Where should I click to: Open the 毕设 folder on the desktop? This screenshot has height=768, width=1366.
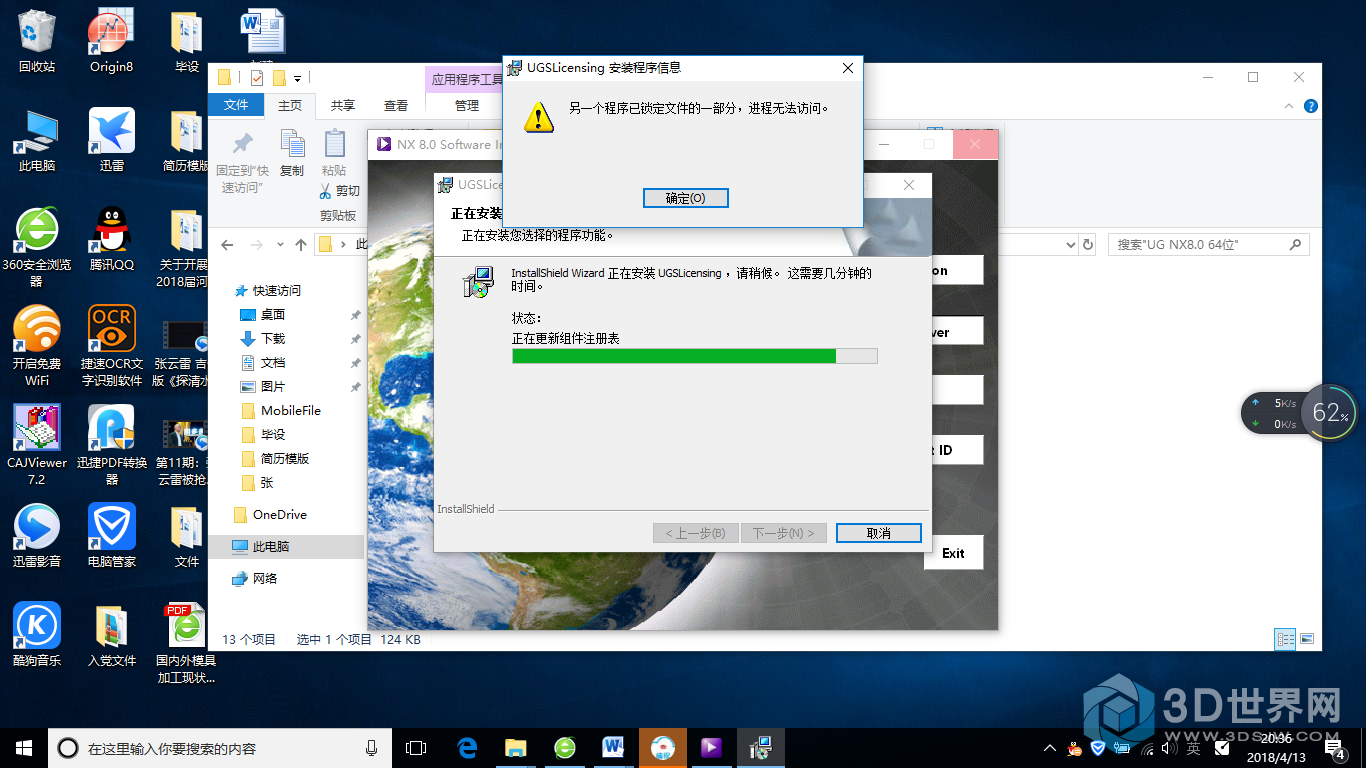point(186,41)
